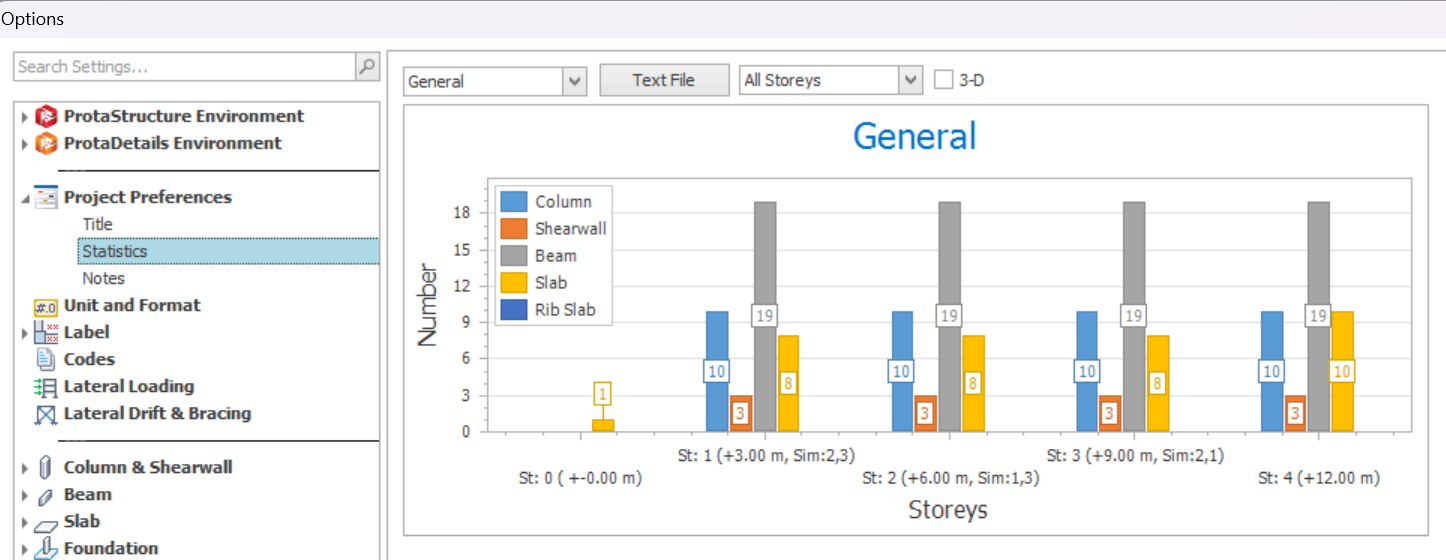Open the General chart type dropdown
The height and width of the screenshot is (560, 1446).
[x=574, y=81]
